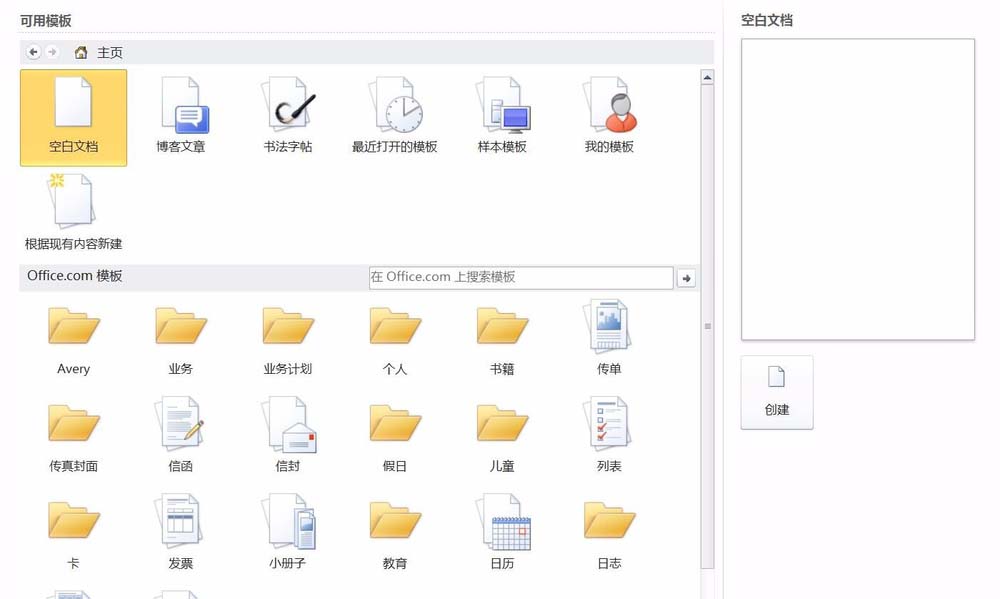Select 根据现有内容新建 new from existing
The width and height of the screenshot is (1000, 599).
(73, 213)
